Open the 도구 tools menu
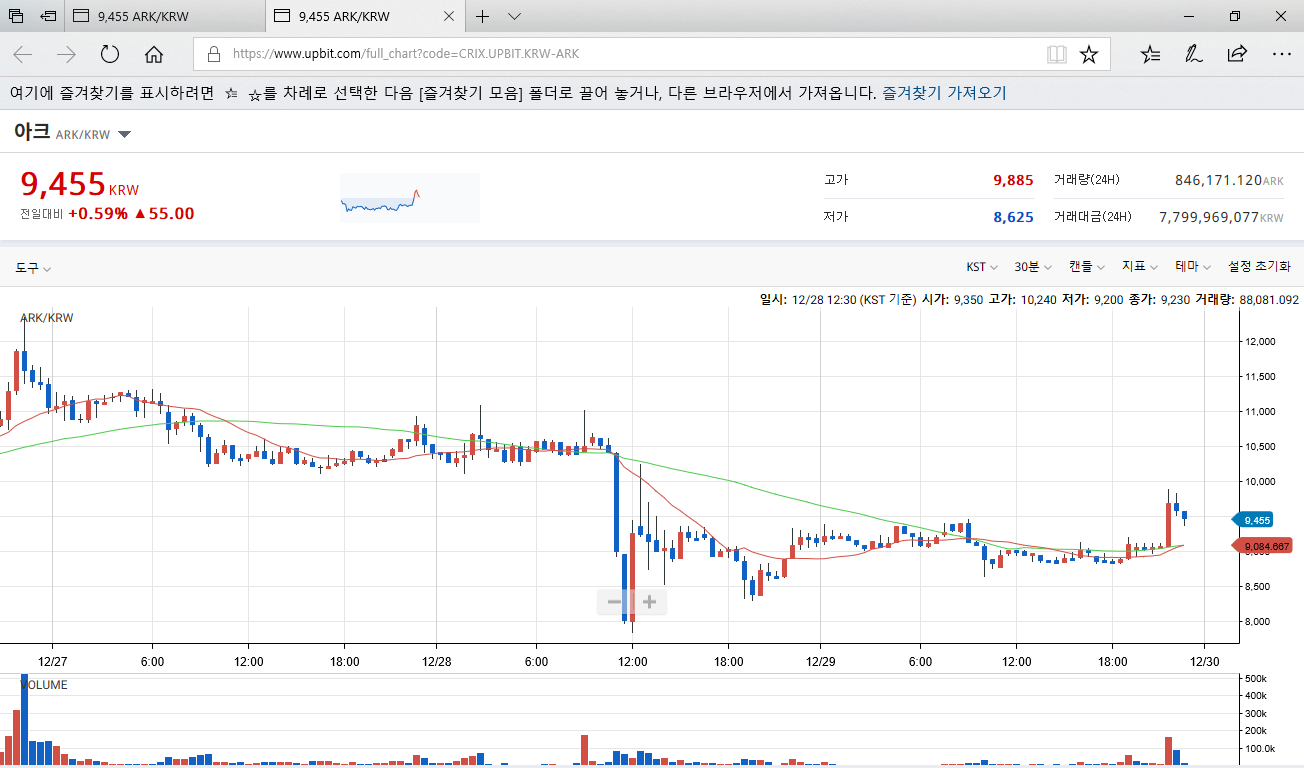 click(x=28, y=266)
